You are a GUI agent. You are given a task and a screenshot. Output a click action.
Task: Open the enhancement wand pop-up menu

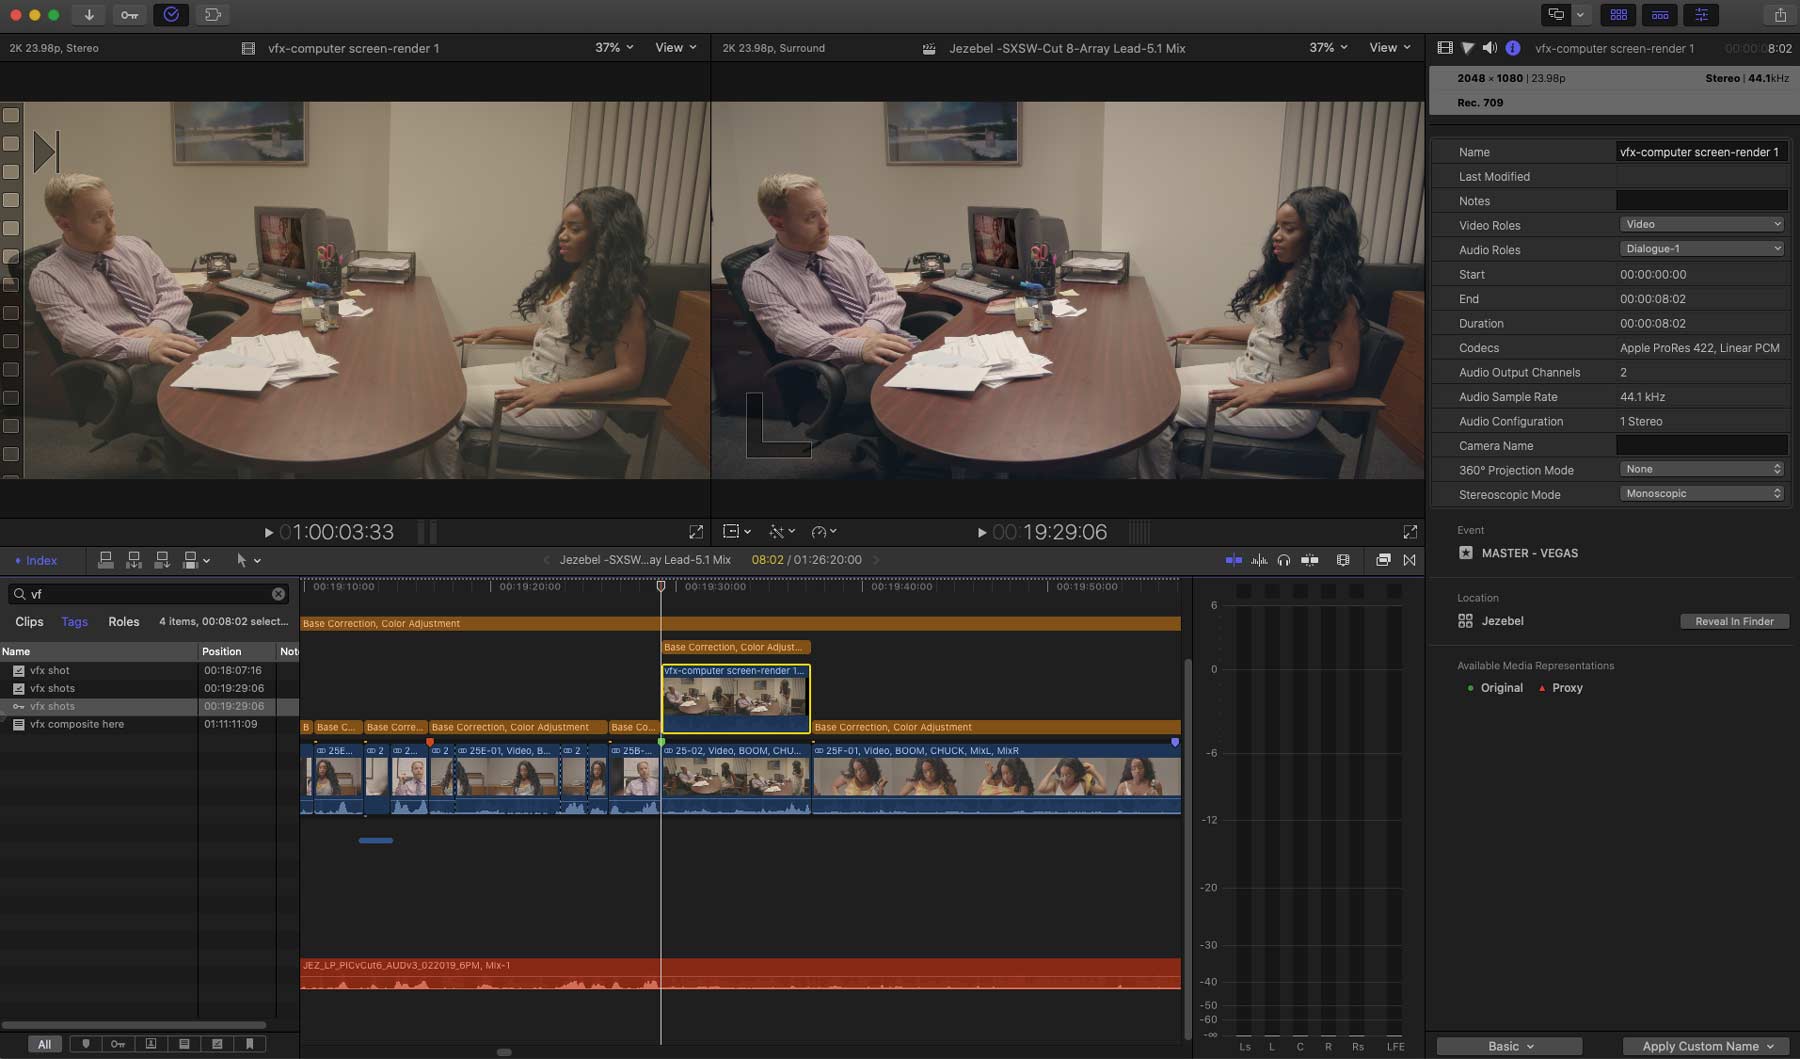782,531
